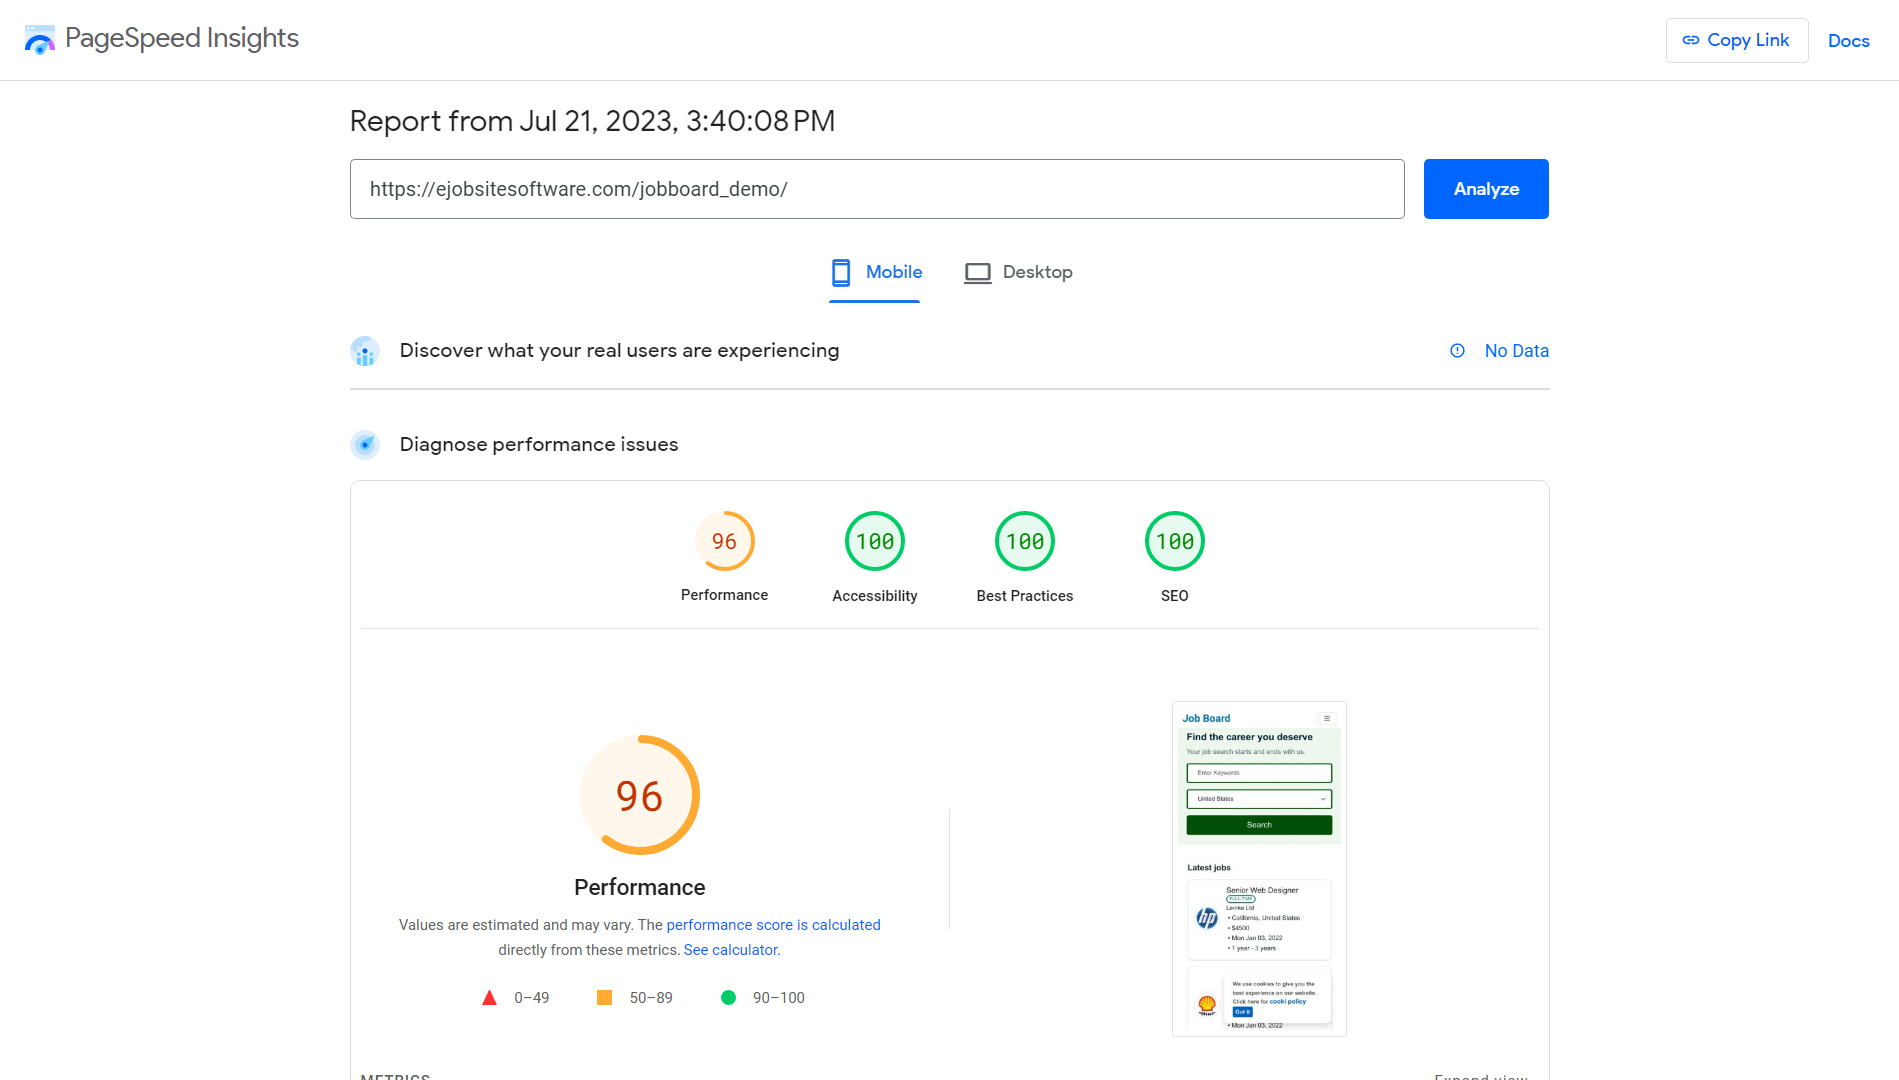Screen dimensions: 1899x1080
Task: Click the Best Practices score circle
Action: 1024,541
